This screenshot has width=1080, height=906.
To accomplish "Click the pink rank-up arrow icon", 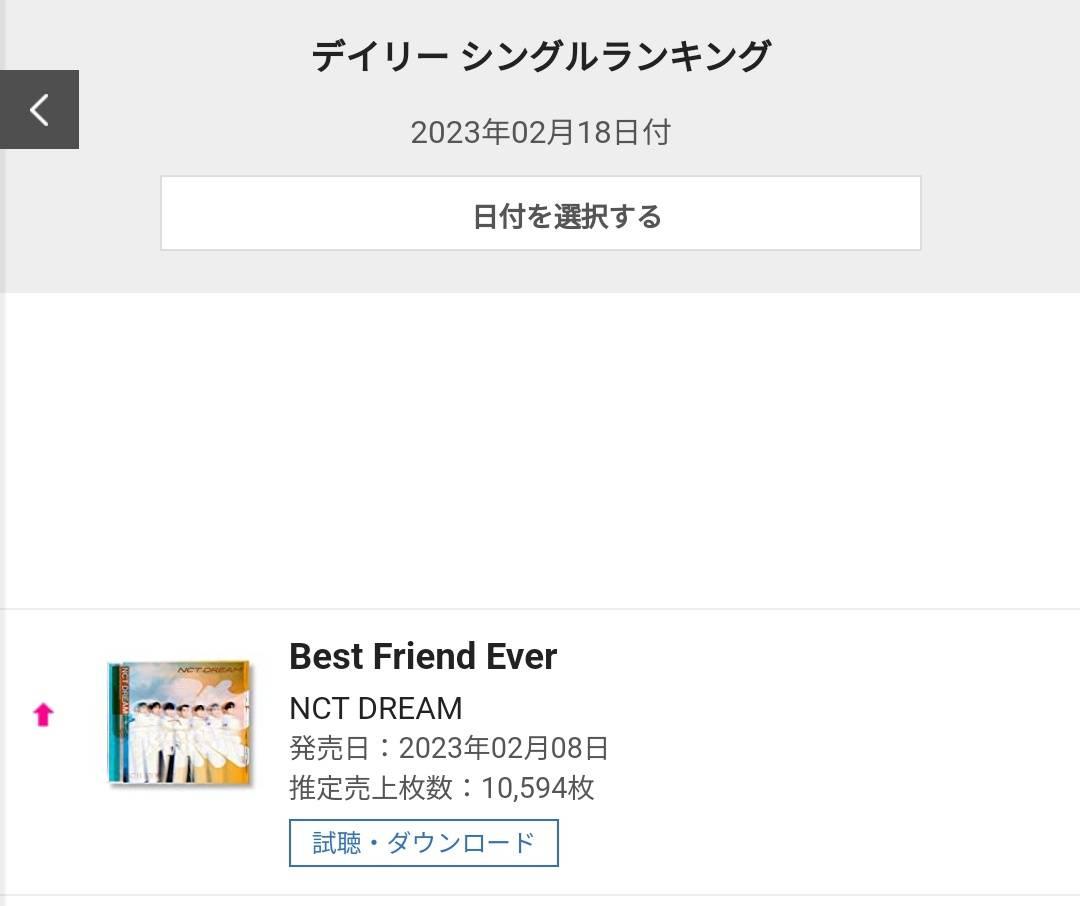I will (43, 714).
